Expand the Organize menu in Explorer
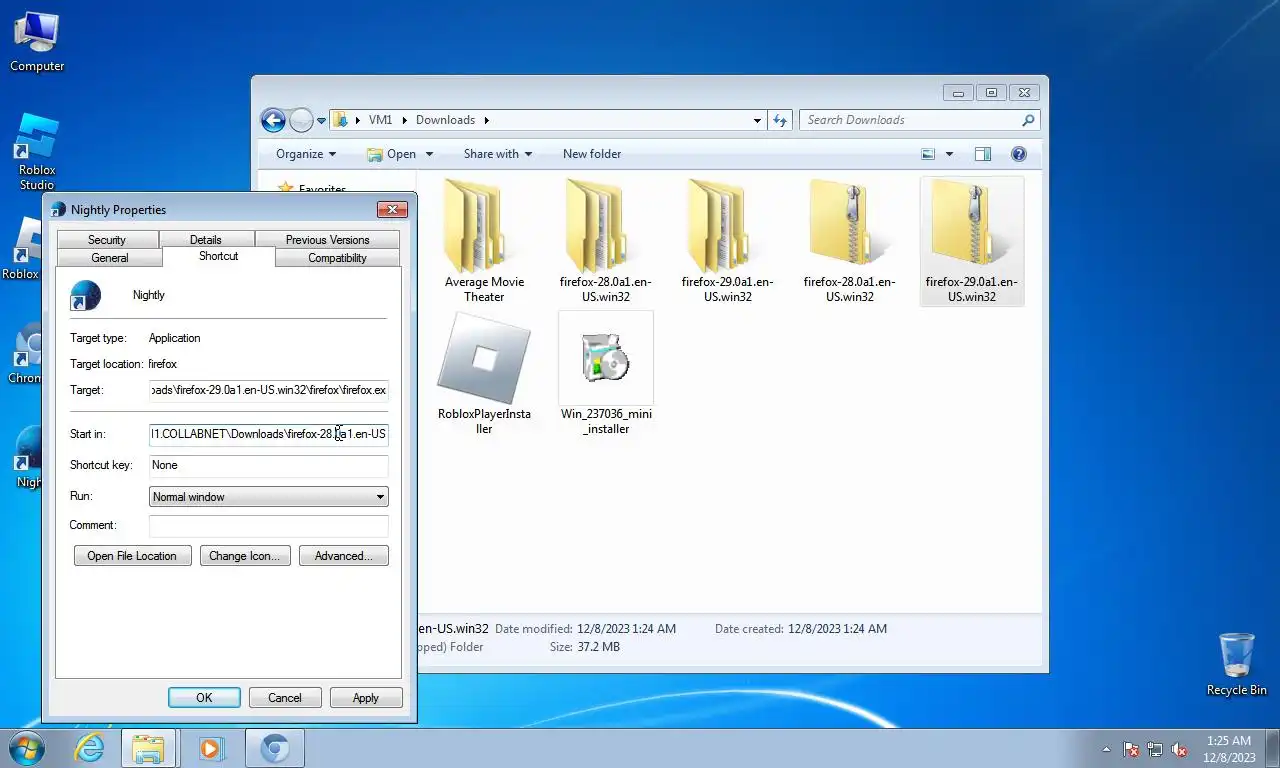 click(x=306, y=154)
